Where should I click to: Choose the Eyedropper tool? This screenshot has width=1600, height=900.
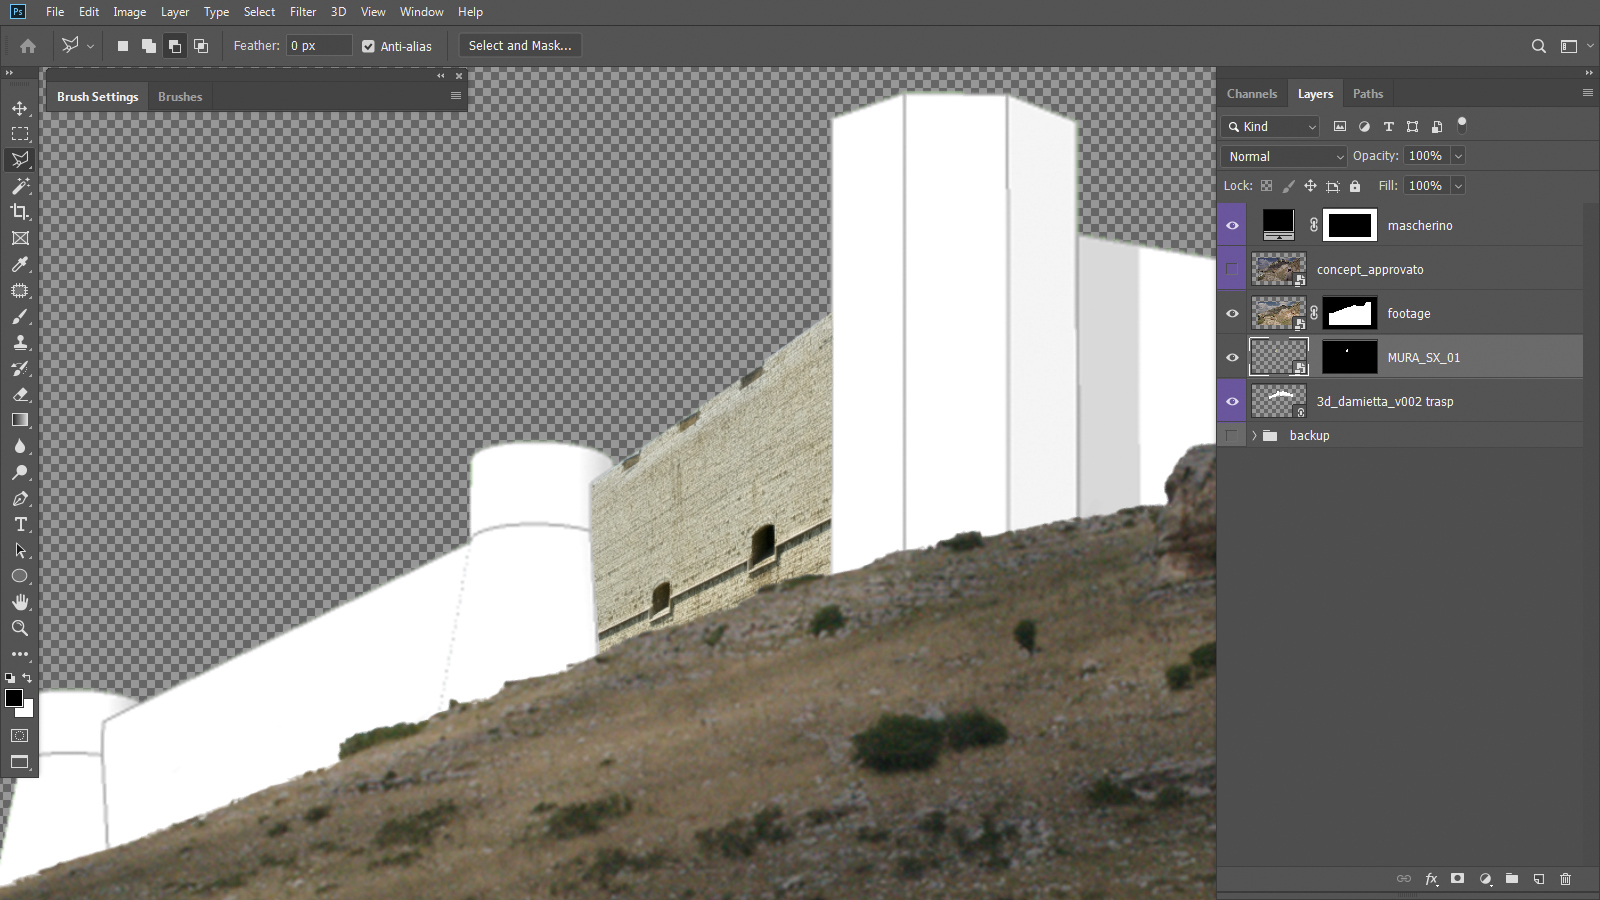click(x=20, y=264)
